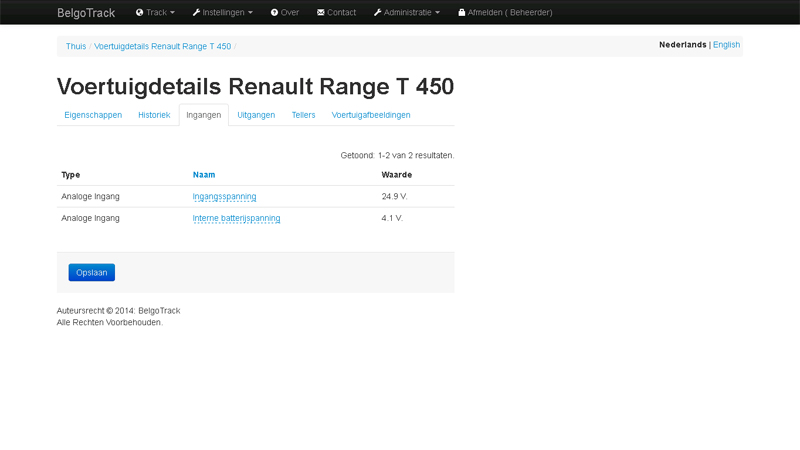Open the Voertuigafbeeldingen tab
This screenshot has width=800, height=450.
tap(371, 115)
